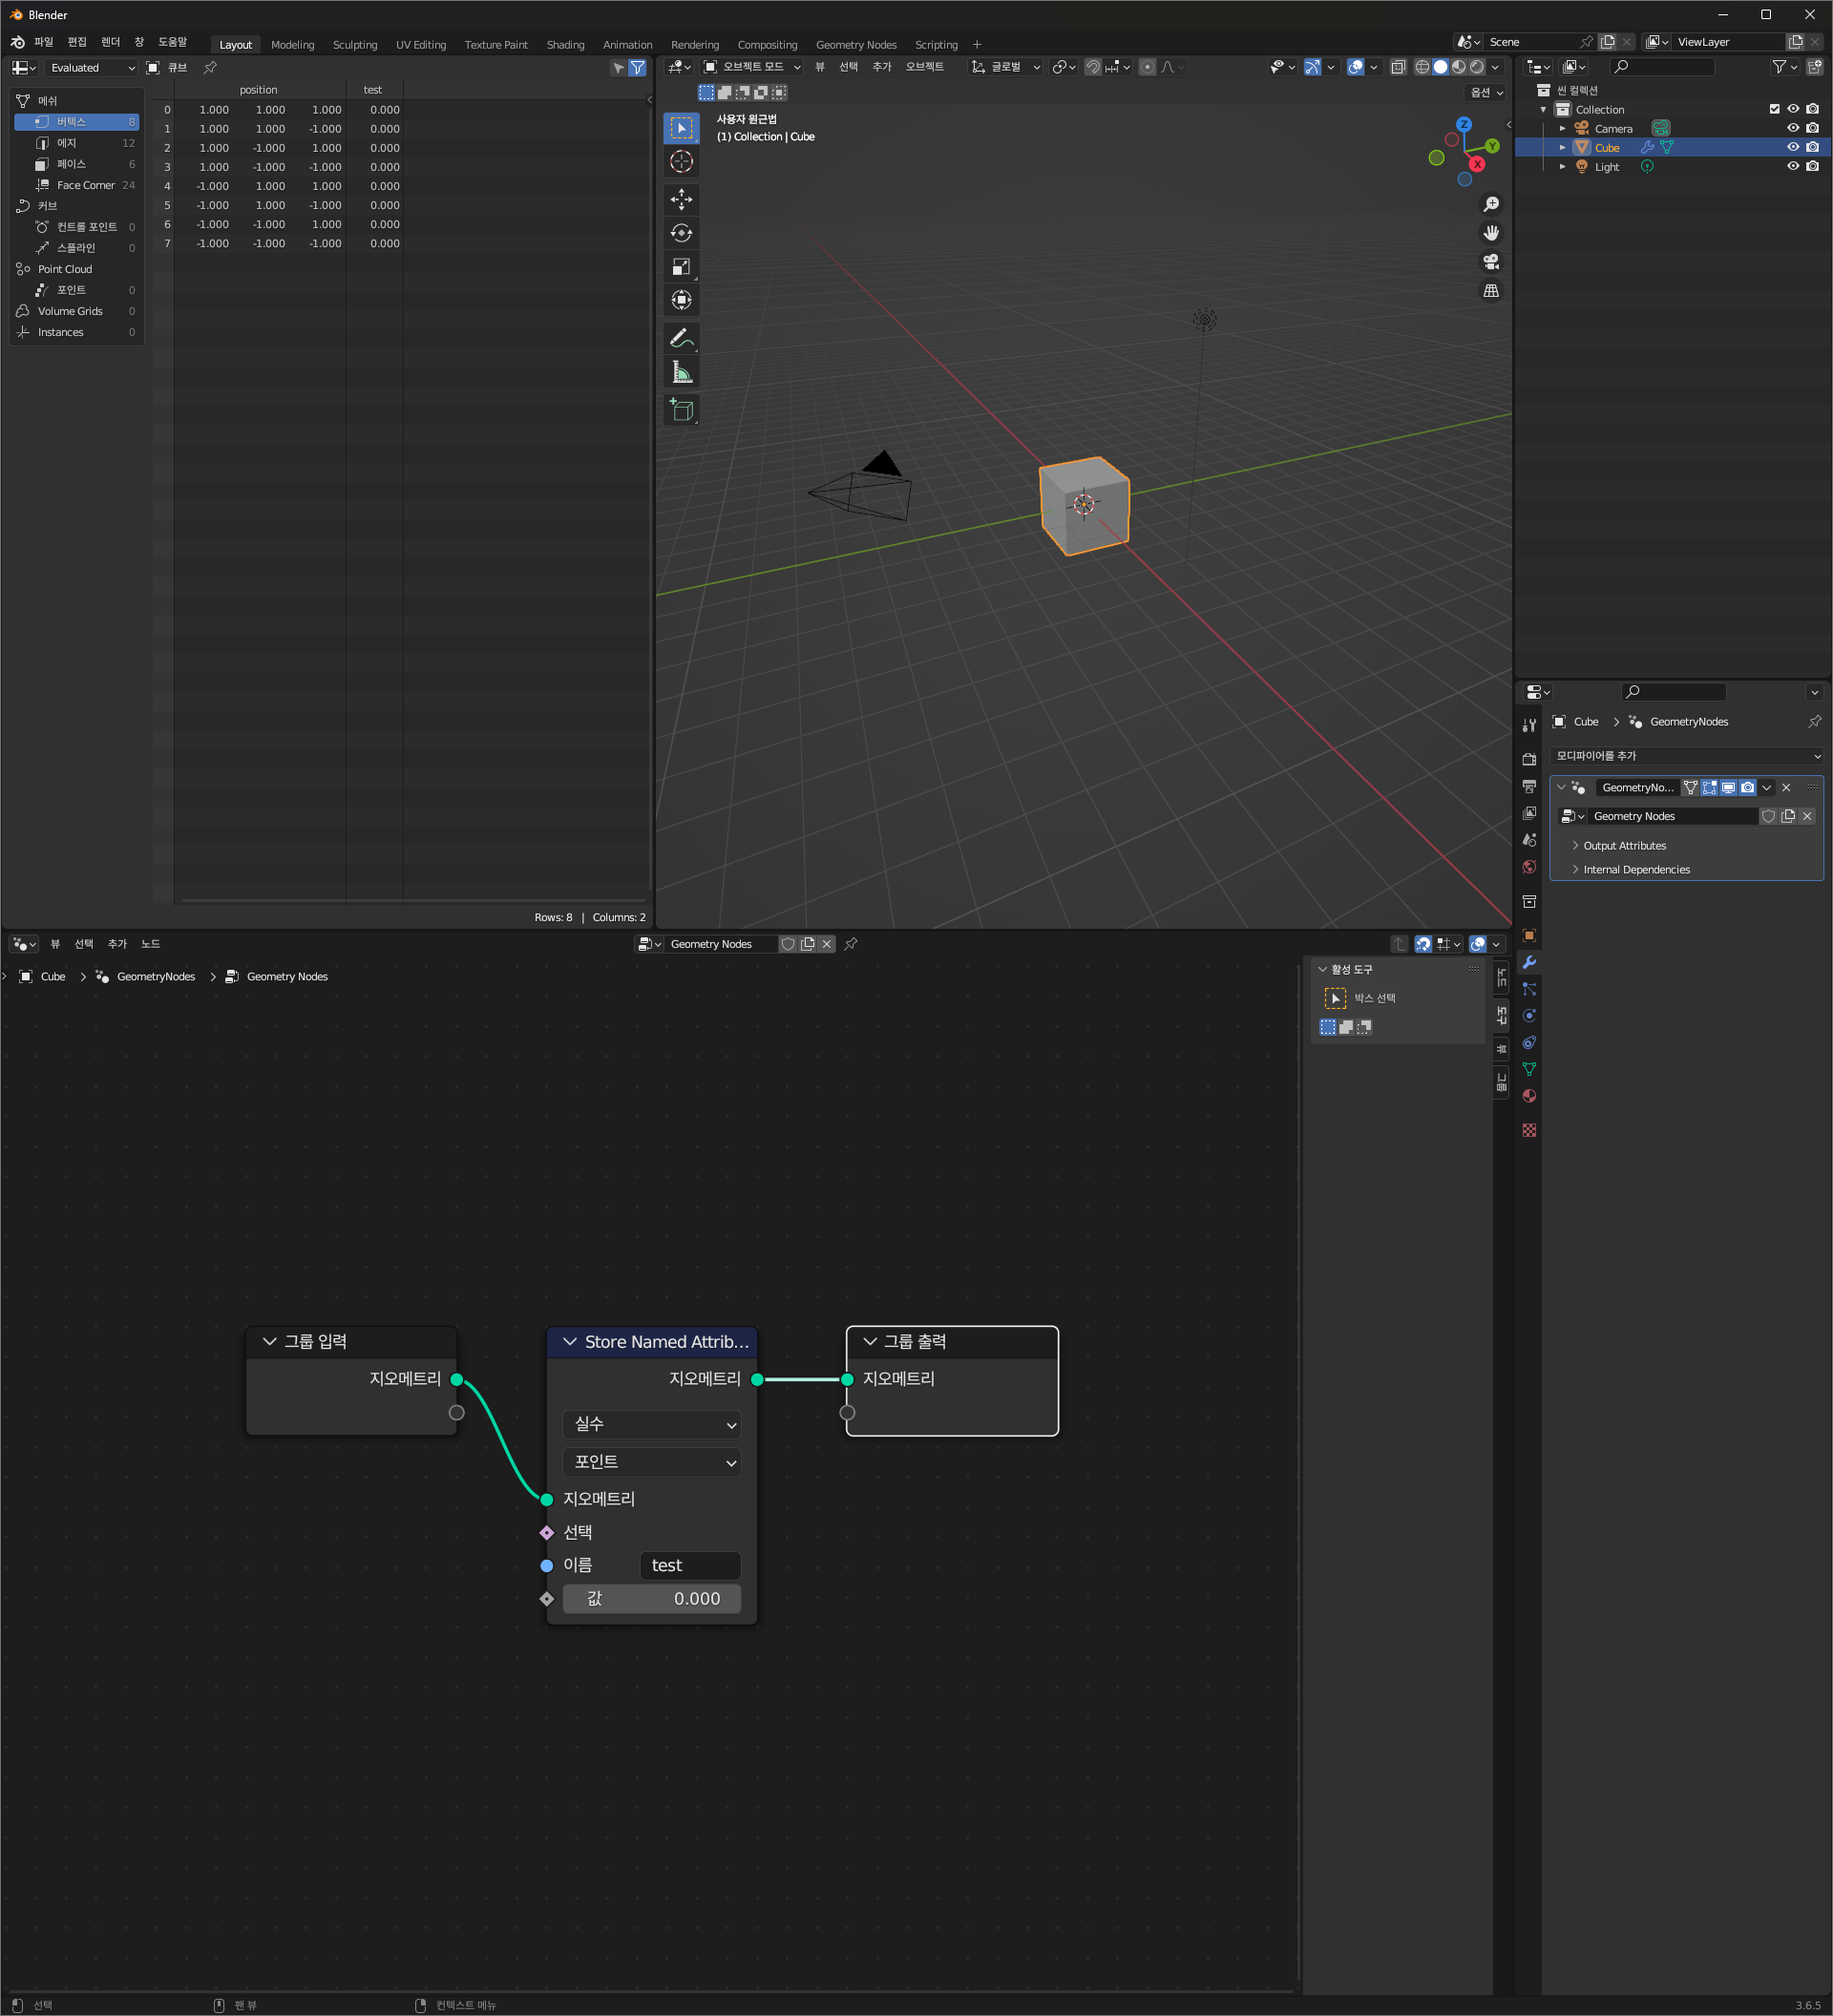Open the 포인트 domain dropdown

click(652, 1462)
